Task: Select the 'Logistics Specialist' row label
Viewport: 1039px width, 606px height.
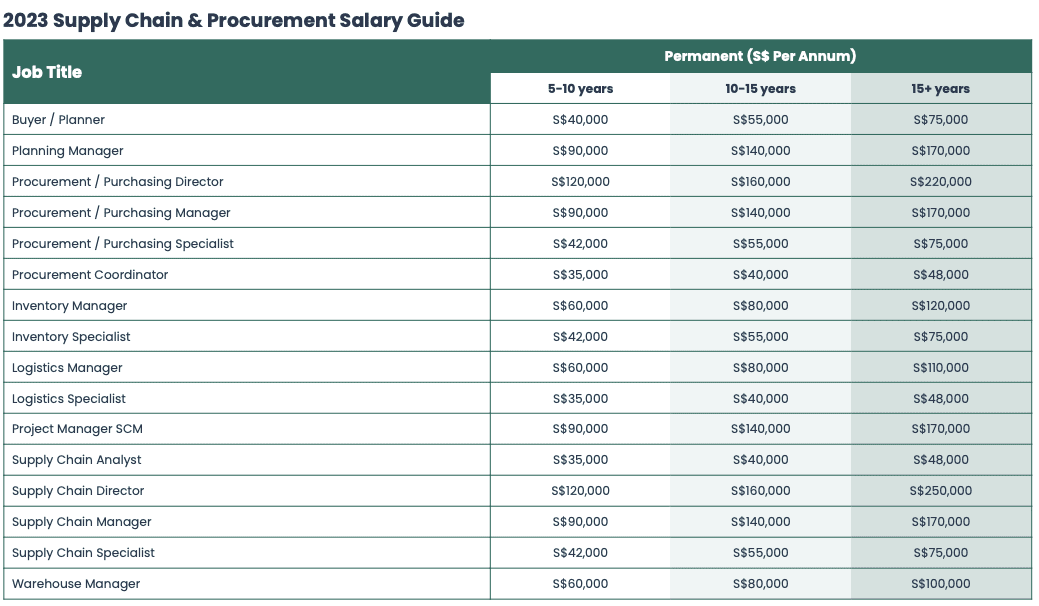Action: [69, 399]
